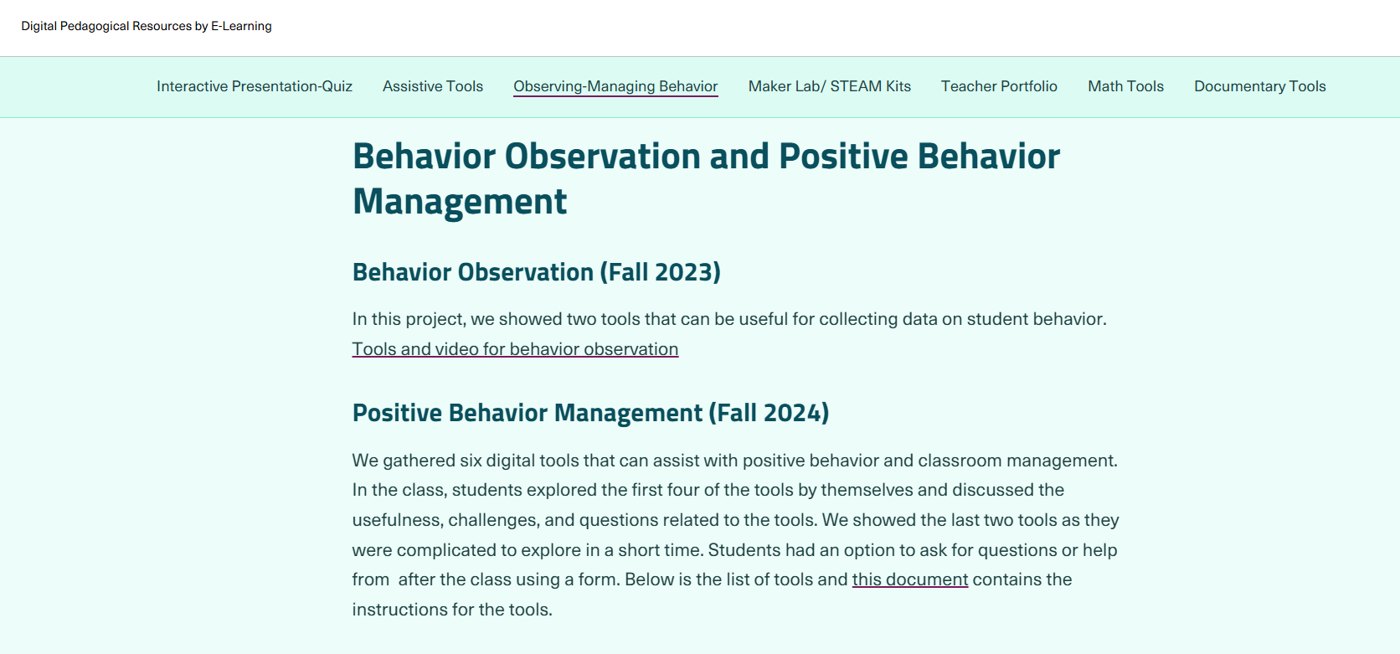
Task: Open the Math Tools page
Action: 1126,86
